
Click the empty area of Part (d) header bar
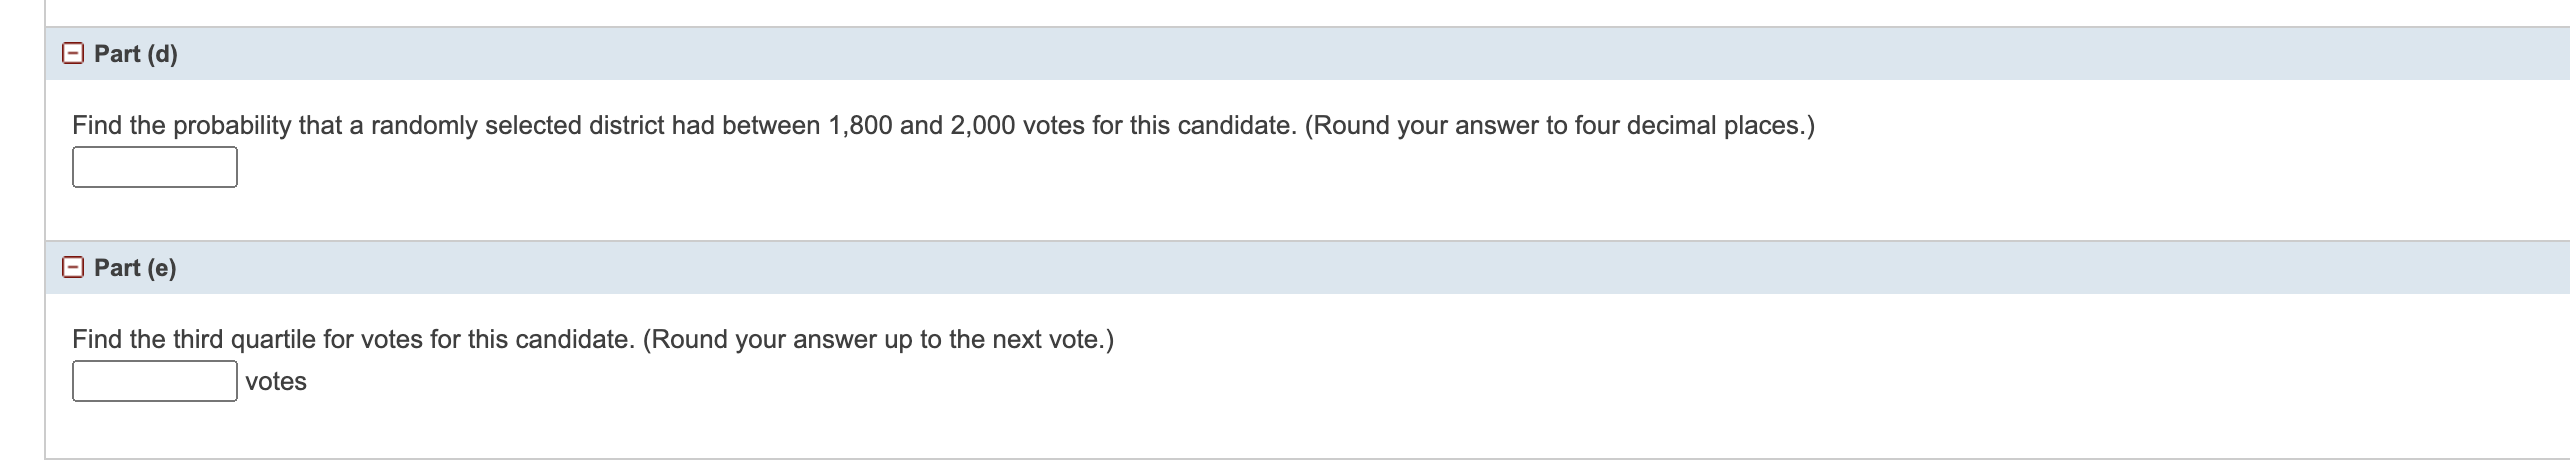[x=1300, y=54]
